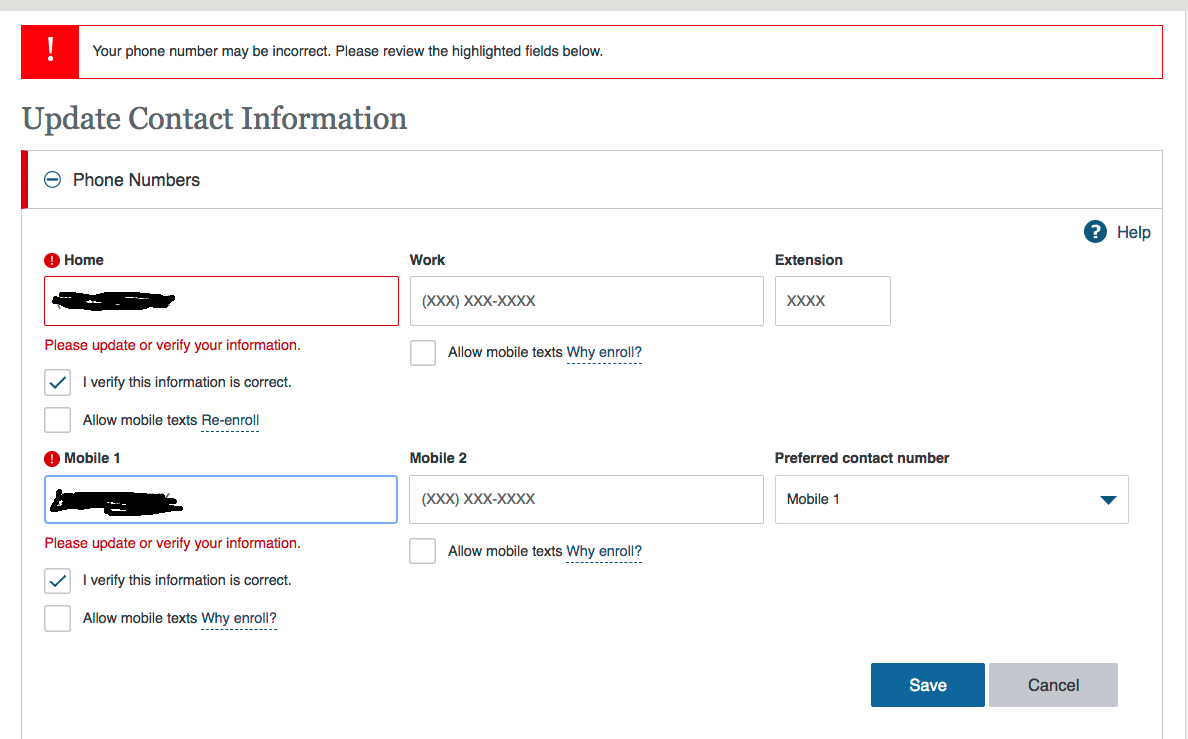Click the 'Extension' field label
Image resolution: width=1188 pixels, height=739 pixels.
[808, 261]
